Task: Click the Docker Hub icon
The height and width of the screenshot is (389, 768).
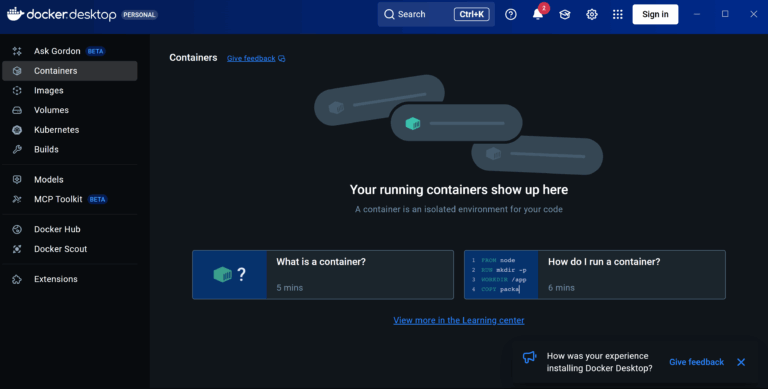Action: point(17,229)
